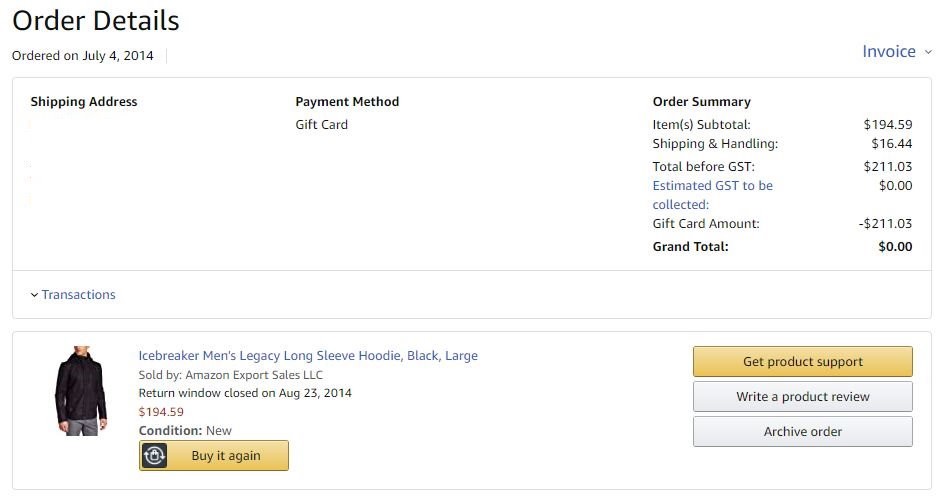
Task: Open the Icebreaker Men's Legacy Hoodie product link
Action: tap(308, 356)
